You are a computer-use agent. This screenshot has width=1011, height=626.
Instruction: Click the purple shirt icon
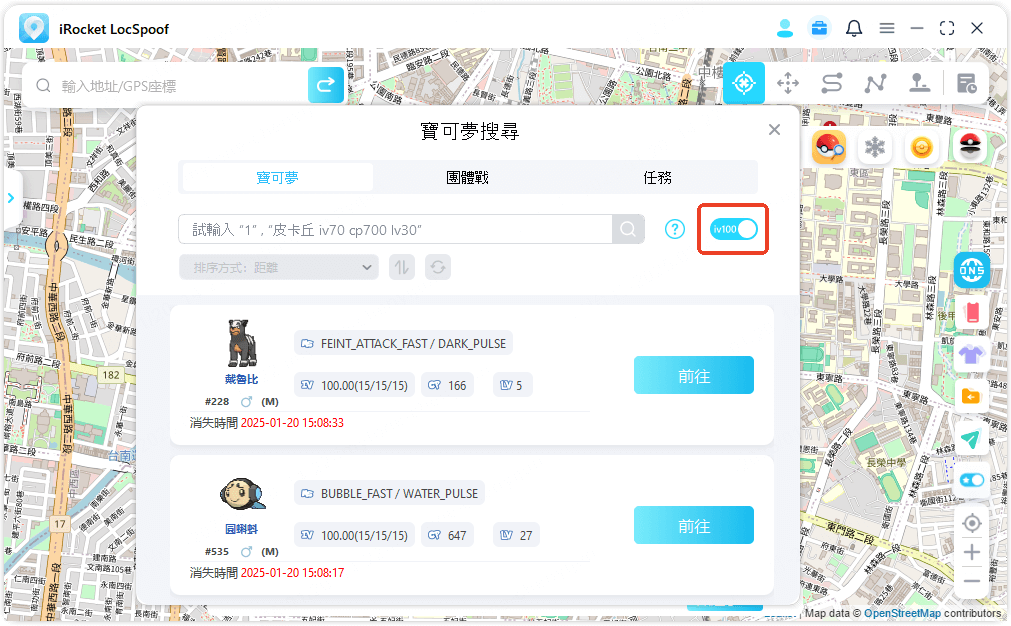pyautogui.click(x=972, y=354)
